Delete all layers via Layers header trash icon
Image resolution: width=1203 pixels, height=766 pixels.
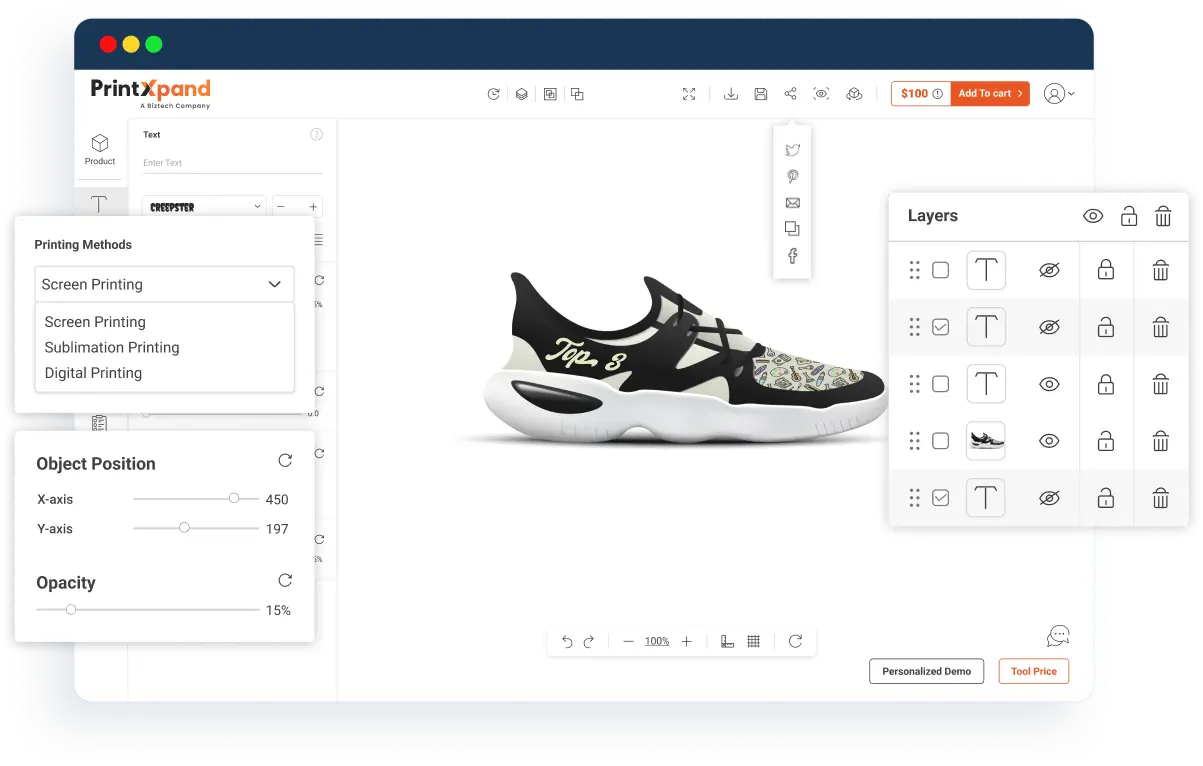[1163, 216]
